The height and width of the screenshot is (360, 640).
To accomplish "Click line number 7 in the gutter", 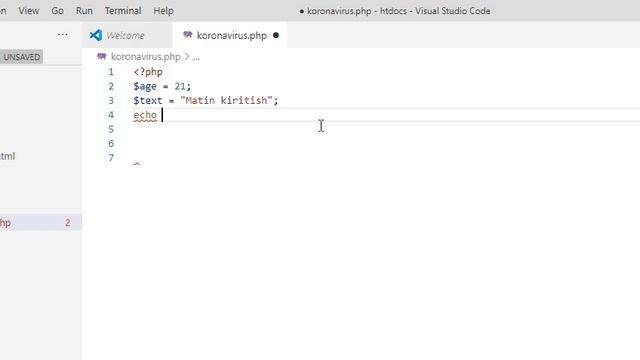I will coord(111,158).
